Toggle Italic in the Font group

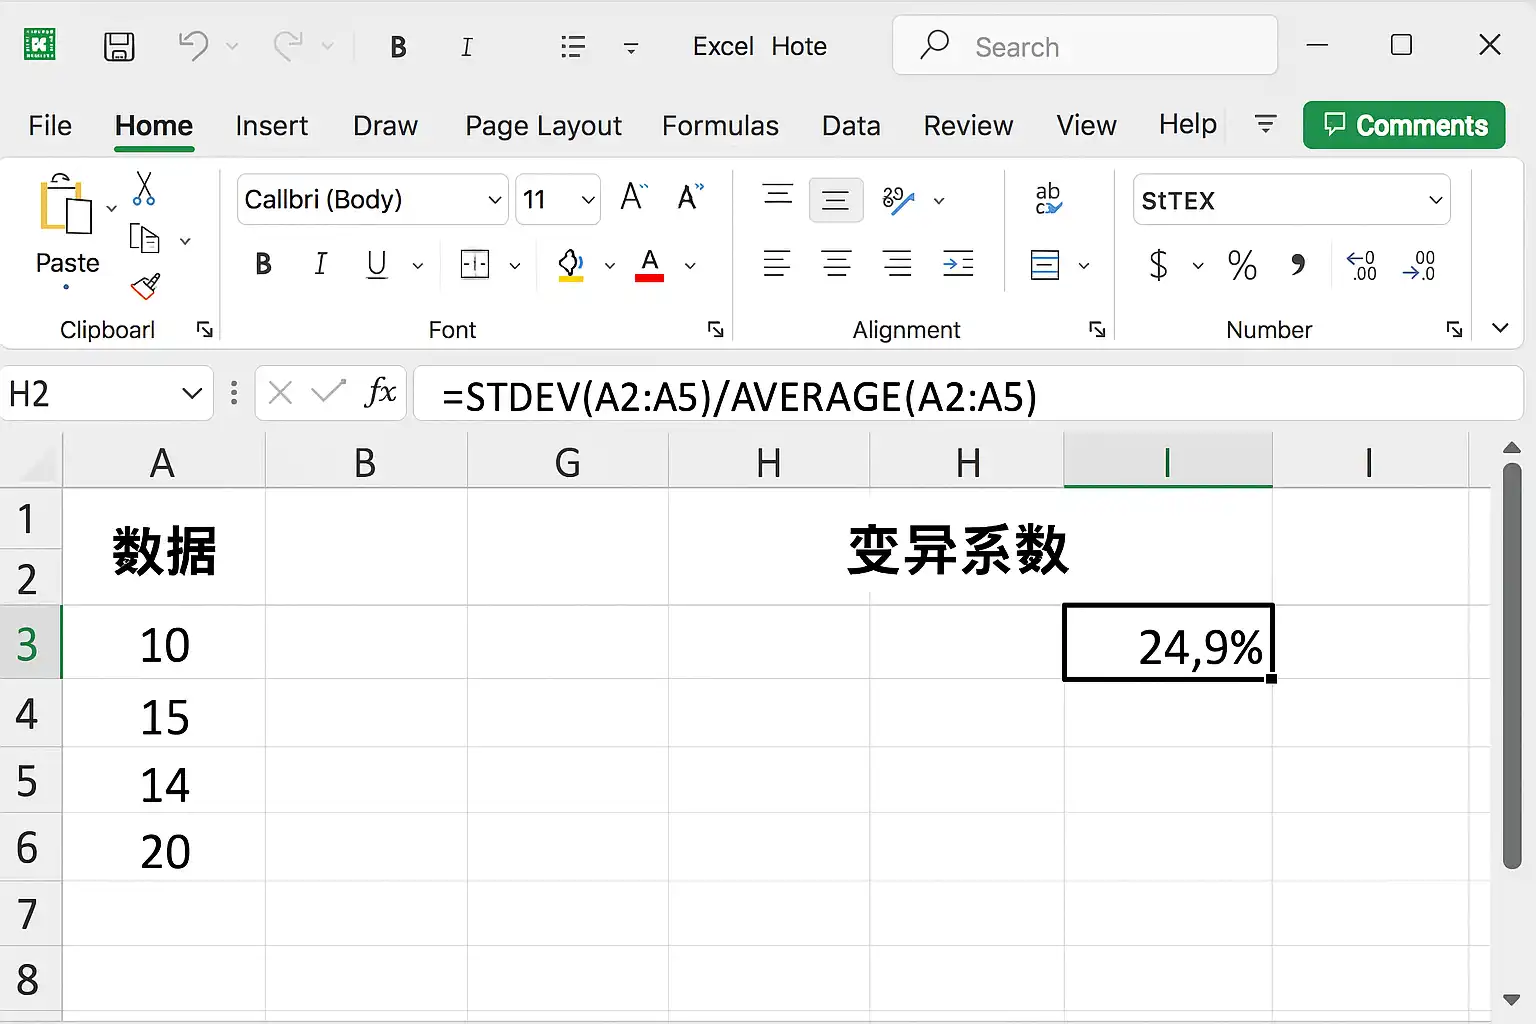click(x=320, y=264)
